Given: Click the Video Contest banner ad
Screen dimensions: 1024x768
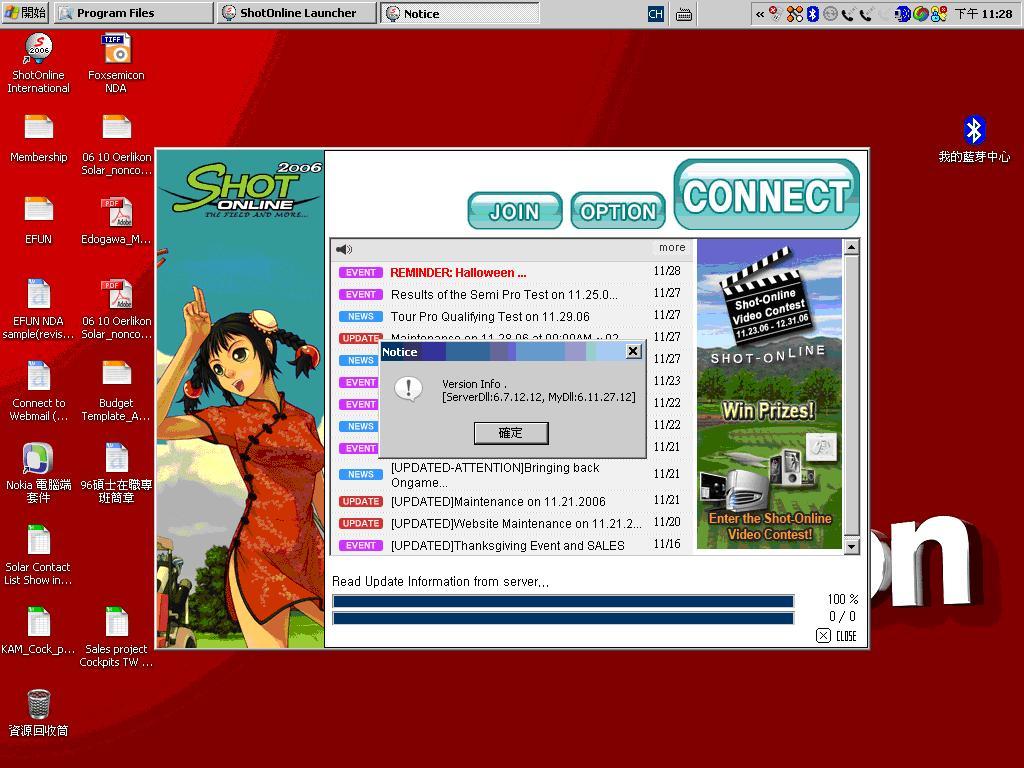Looking at the screenshot, I should point(769,394).
